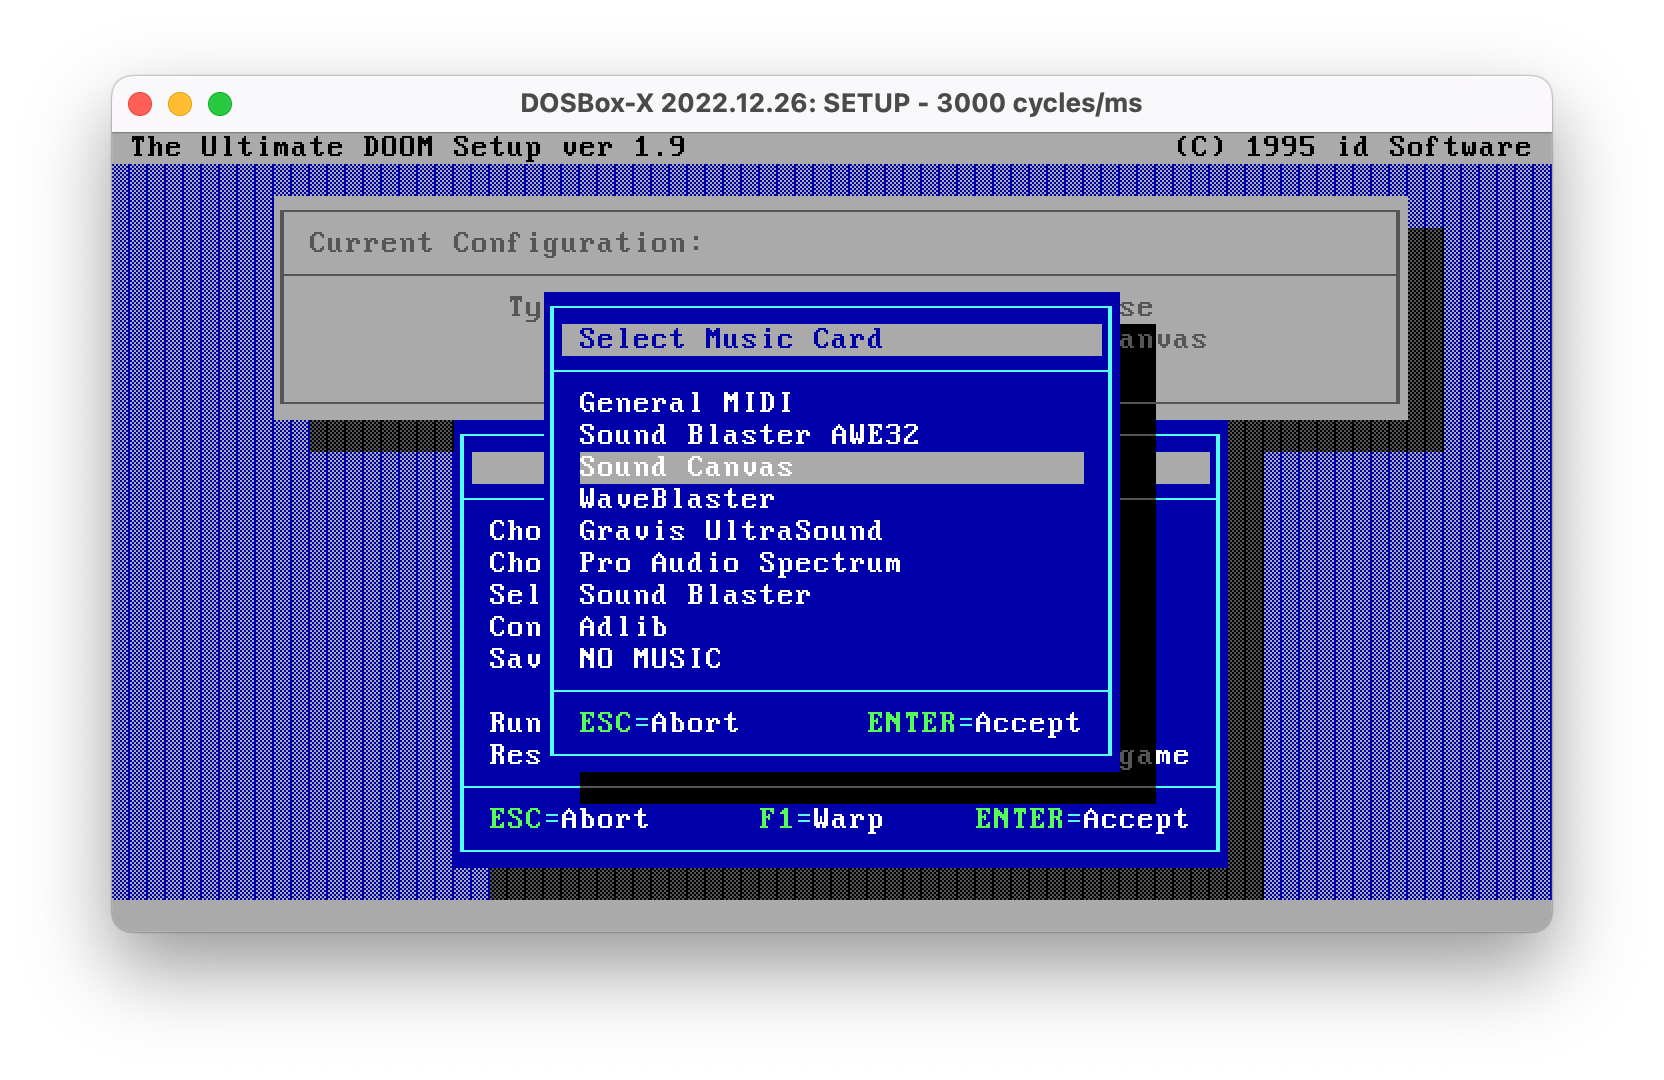Click the Current Configuration heading
The image size is (1664, 1080).
pos(506,243)
